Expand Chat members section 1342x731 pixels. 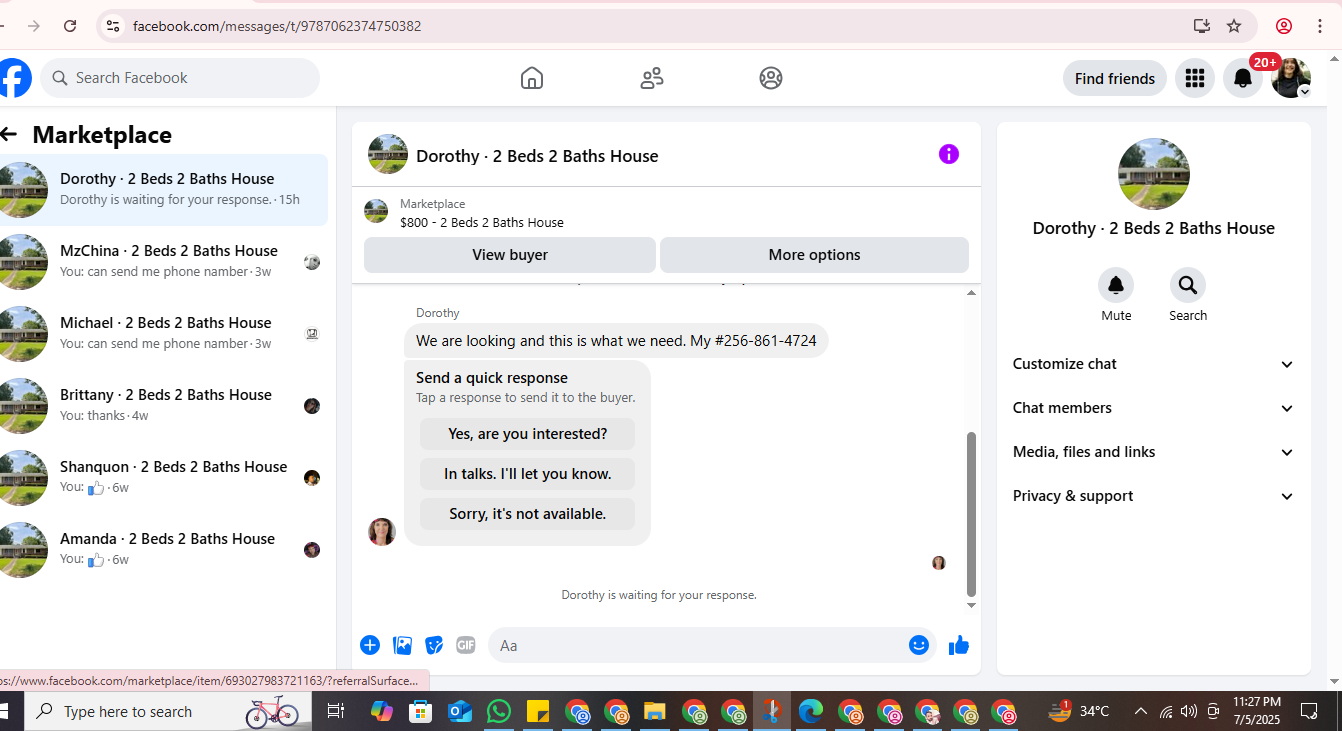[x=1154, y=408]
